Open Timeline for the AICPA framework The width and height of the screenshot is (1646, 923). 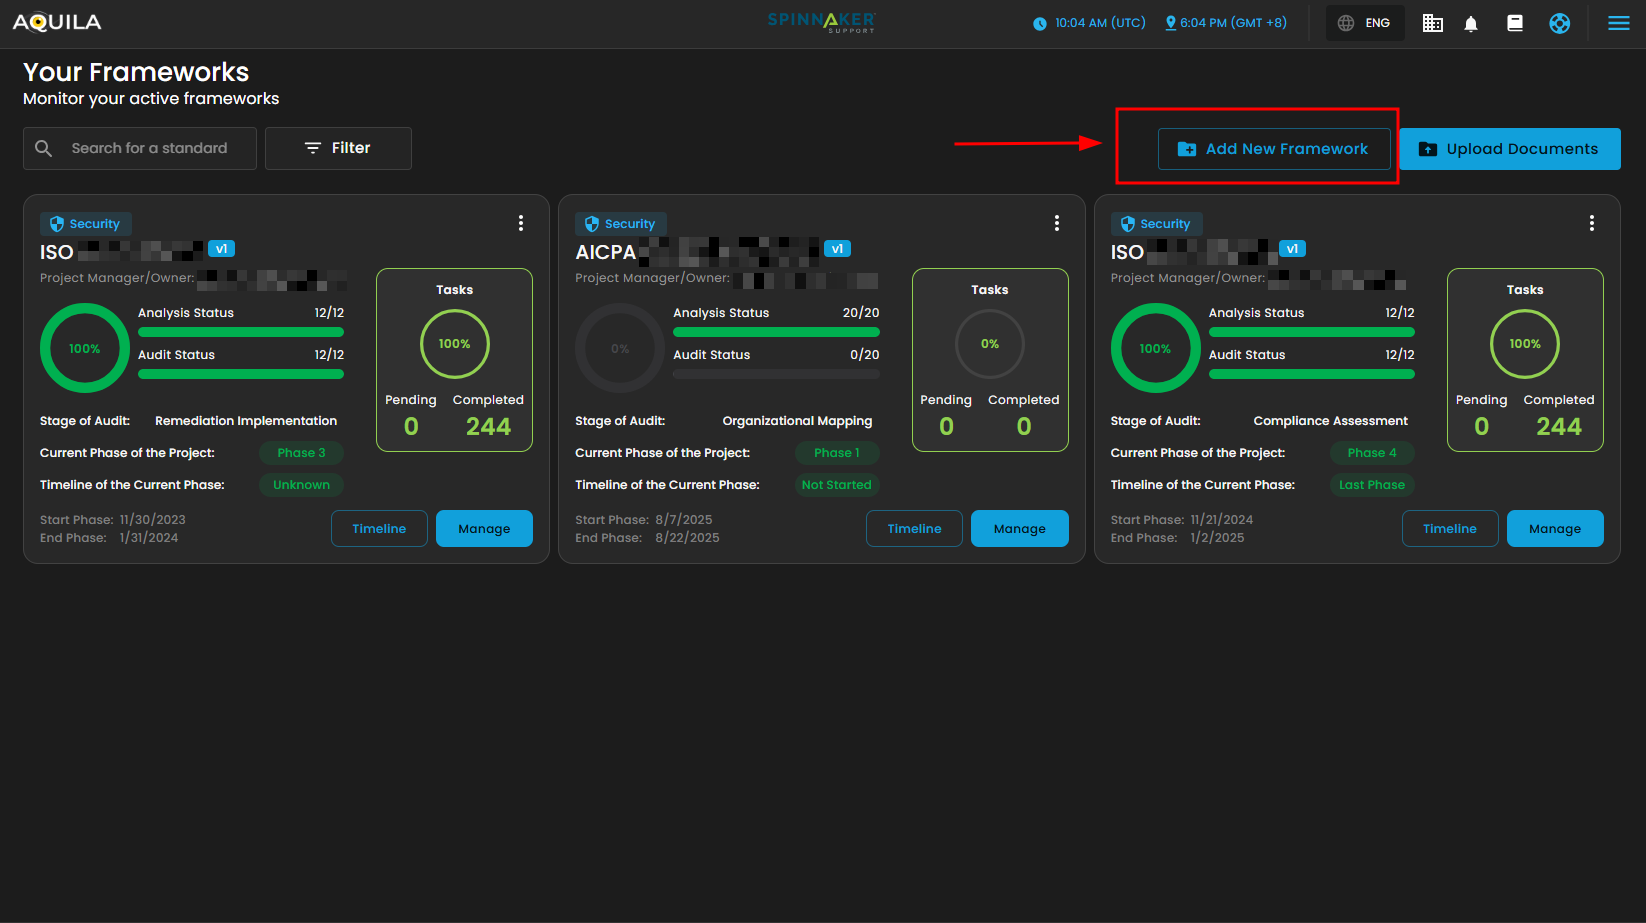tap(914, 529)
